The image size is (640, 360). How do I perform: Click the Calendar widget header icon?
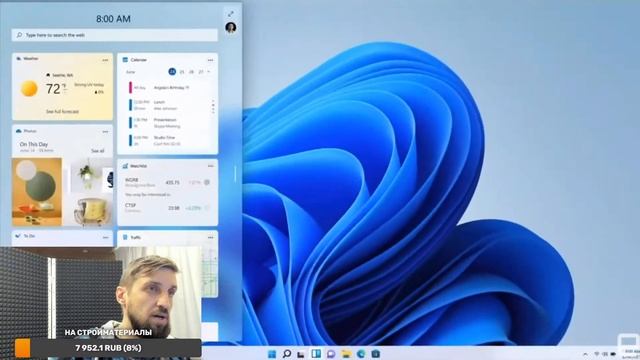(x=125, y=60)
